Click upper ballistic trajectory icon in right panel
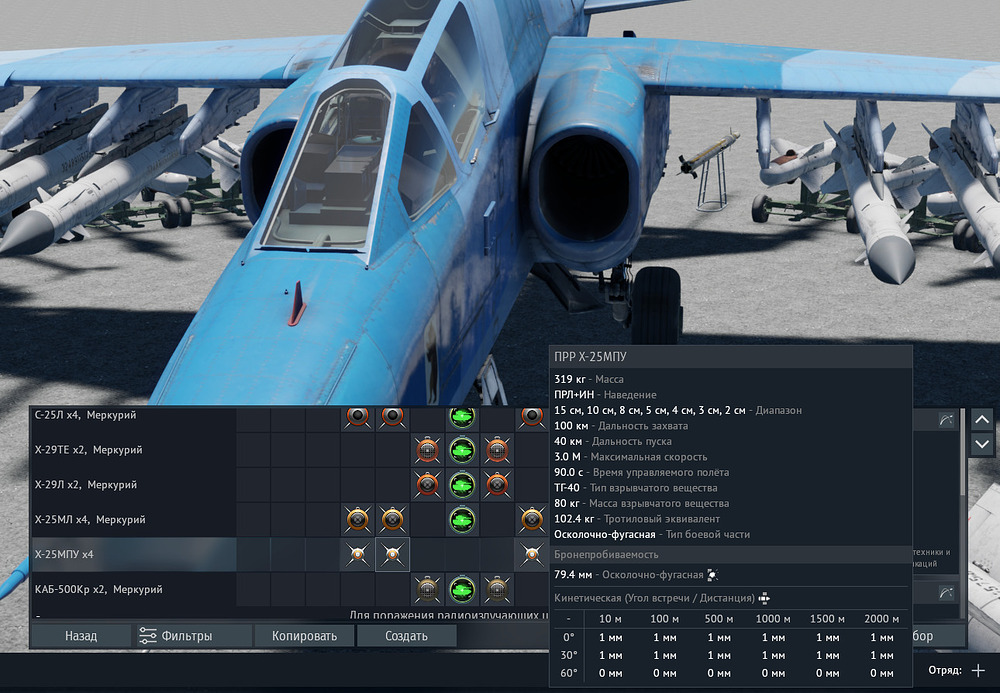 coord(946,419)
